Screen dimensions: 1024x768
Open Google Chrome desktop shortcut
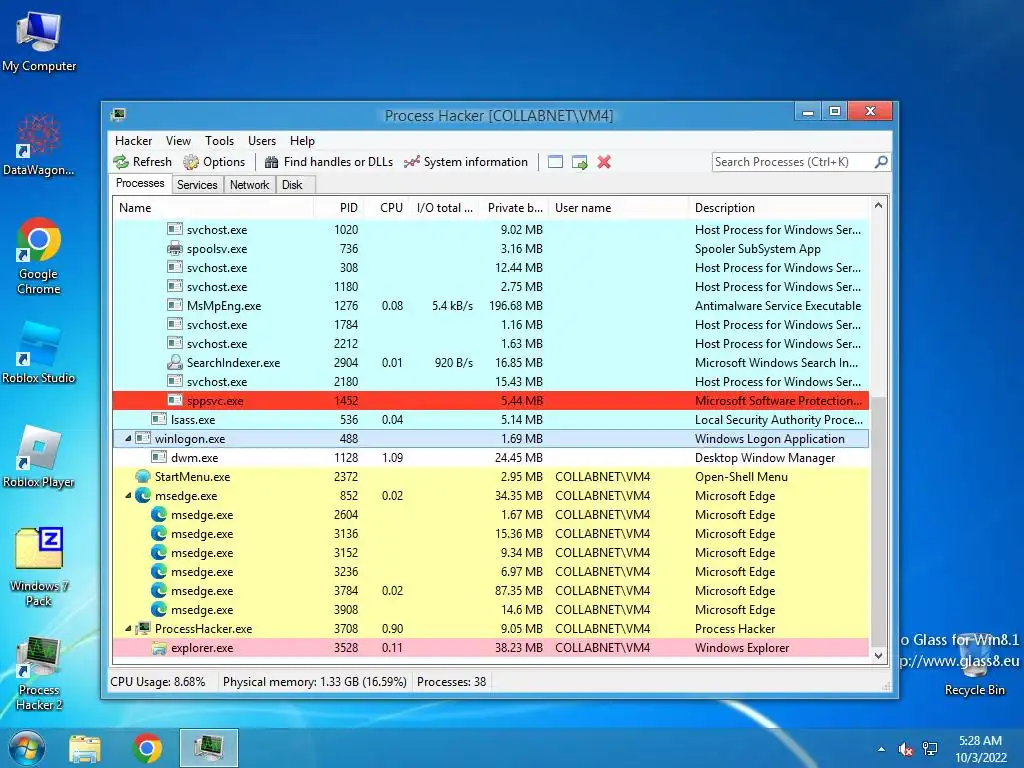[39, 256]
